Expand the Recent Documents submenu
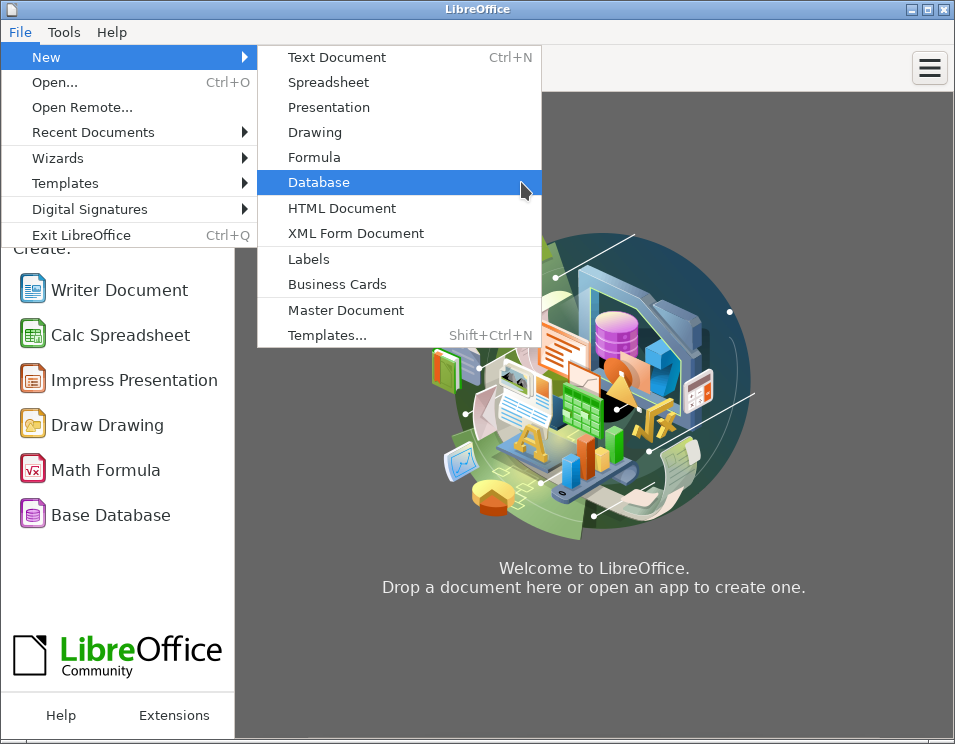955x744 pixels. click(129, 132)
